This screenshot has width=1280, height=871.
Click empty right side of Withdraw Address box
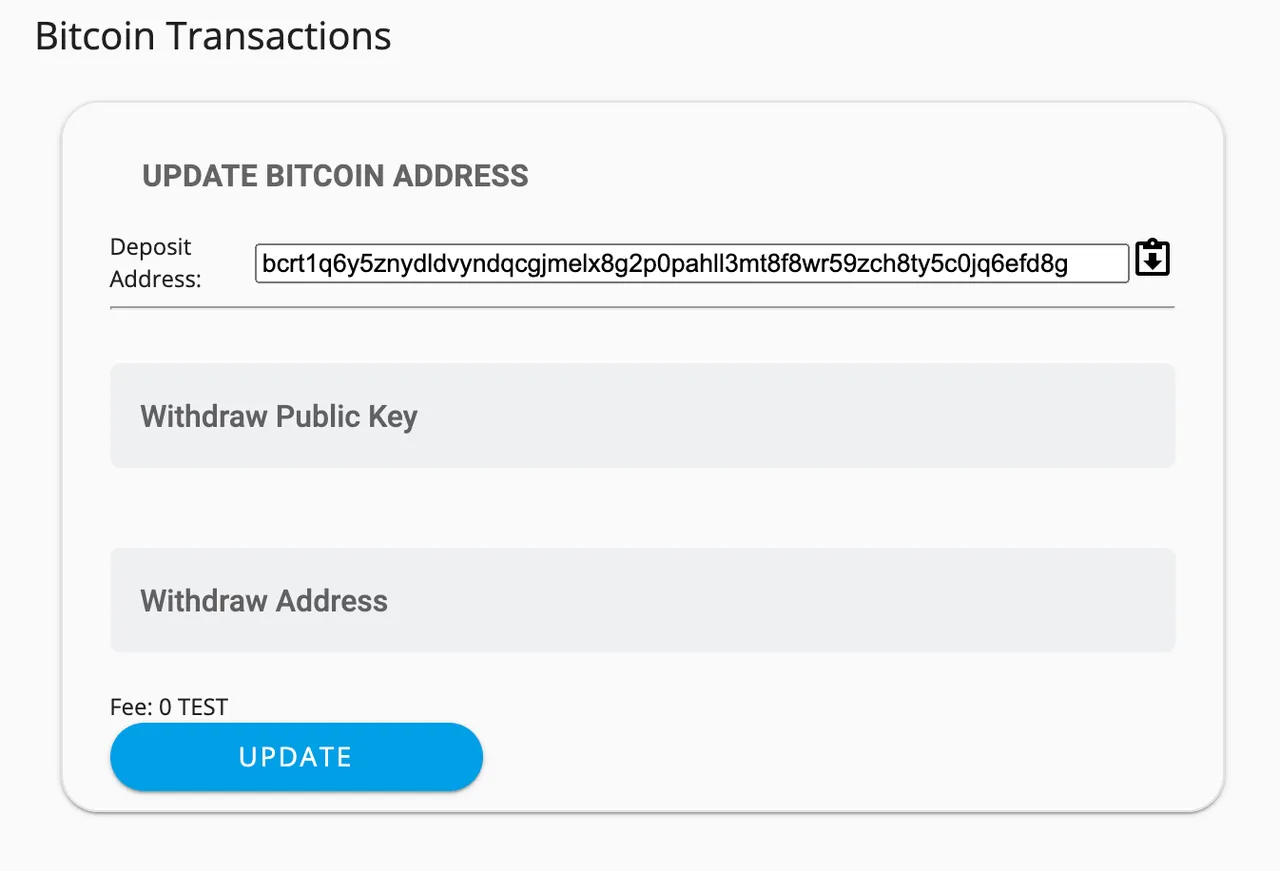tap(900, 600)
